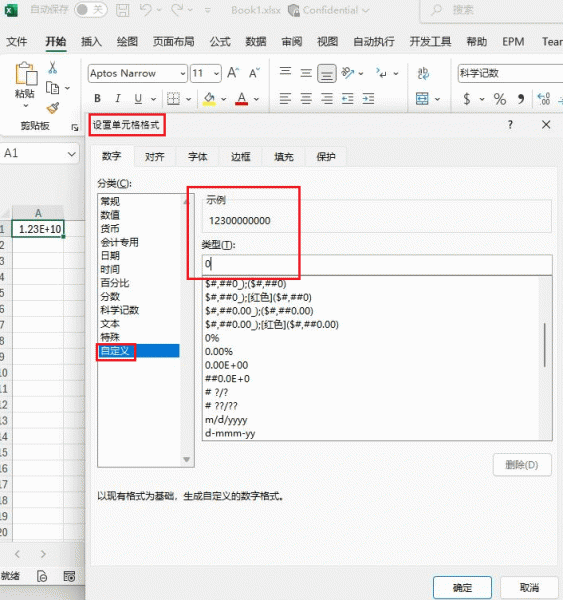Select cell A1 with 1.23E+10

coord(38,229)
